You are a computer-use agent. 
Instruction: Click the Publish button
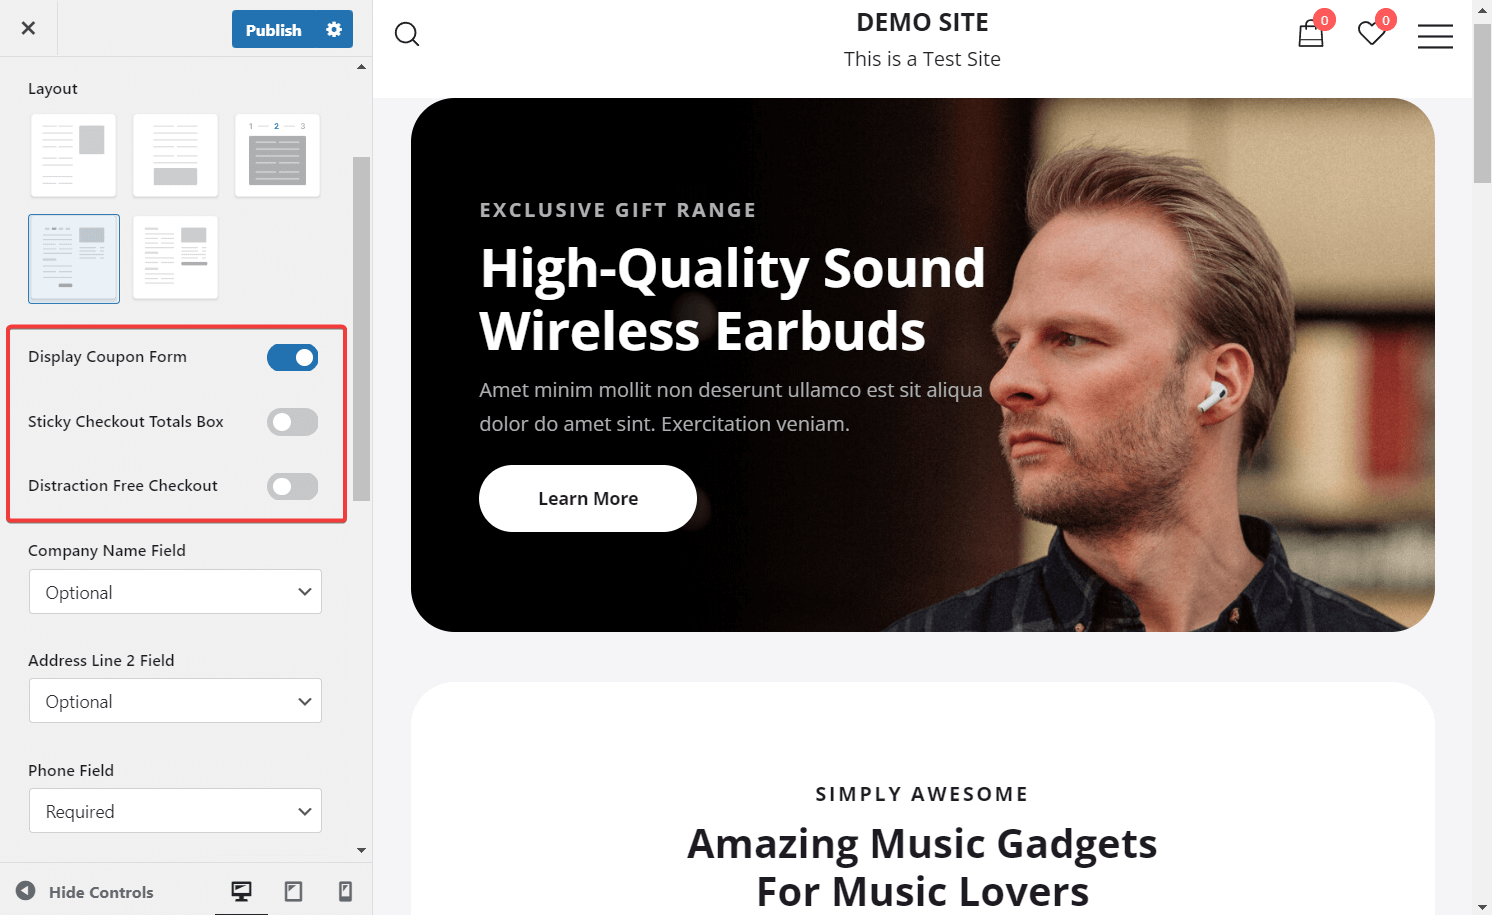click(274, 30)
